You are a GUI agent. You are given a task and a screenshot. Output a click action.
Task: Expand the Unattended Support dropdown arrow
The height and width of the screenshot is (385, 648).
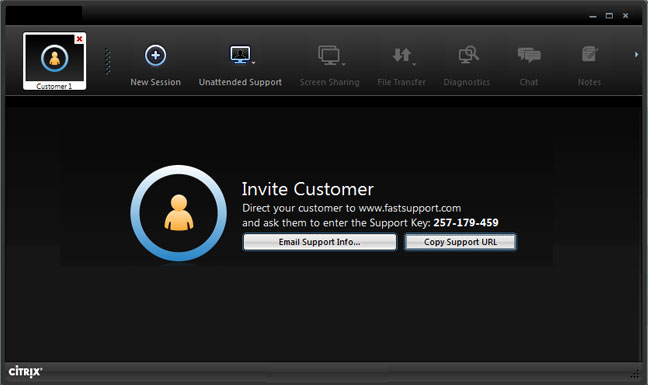[254, 63]
